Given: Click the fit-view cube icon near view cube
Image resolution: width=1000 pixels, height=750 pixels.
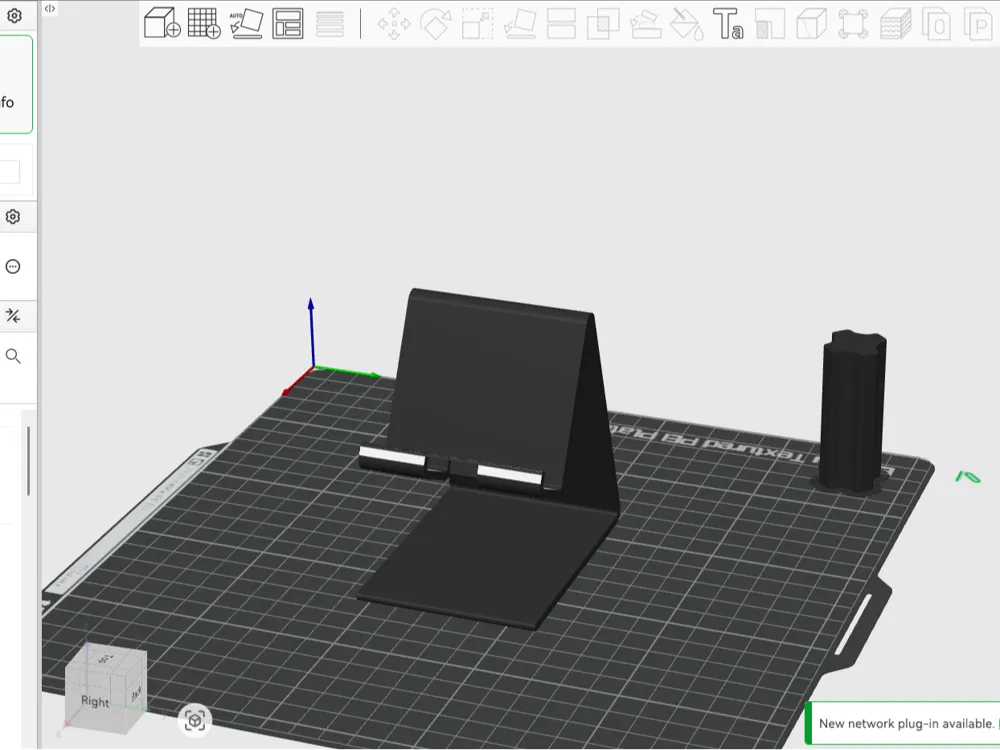Looking at the screenshot, I should point(195,721).
